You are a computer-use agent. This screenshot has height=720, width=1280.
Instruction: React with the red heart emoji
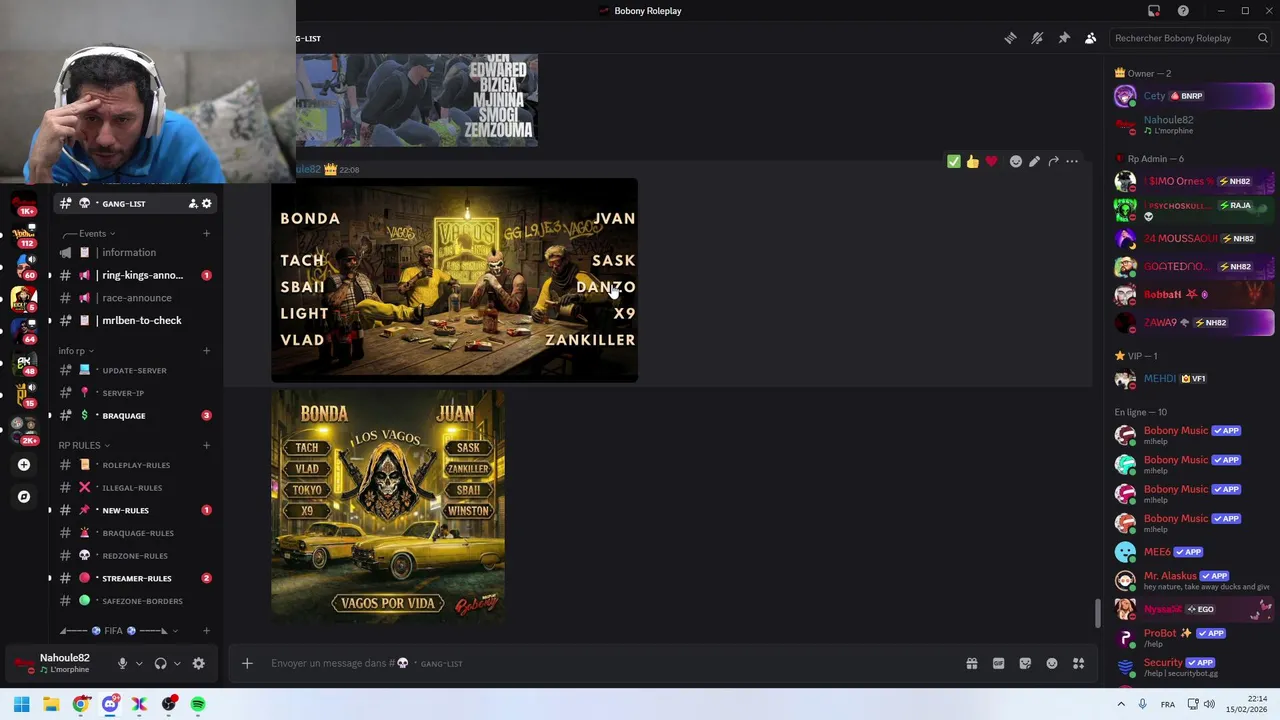coord(991,161)
